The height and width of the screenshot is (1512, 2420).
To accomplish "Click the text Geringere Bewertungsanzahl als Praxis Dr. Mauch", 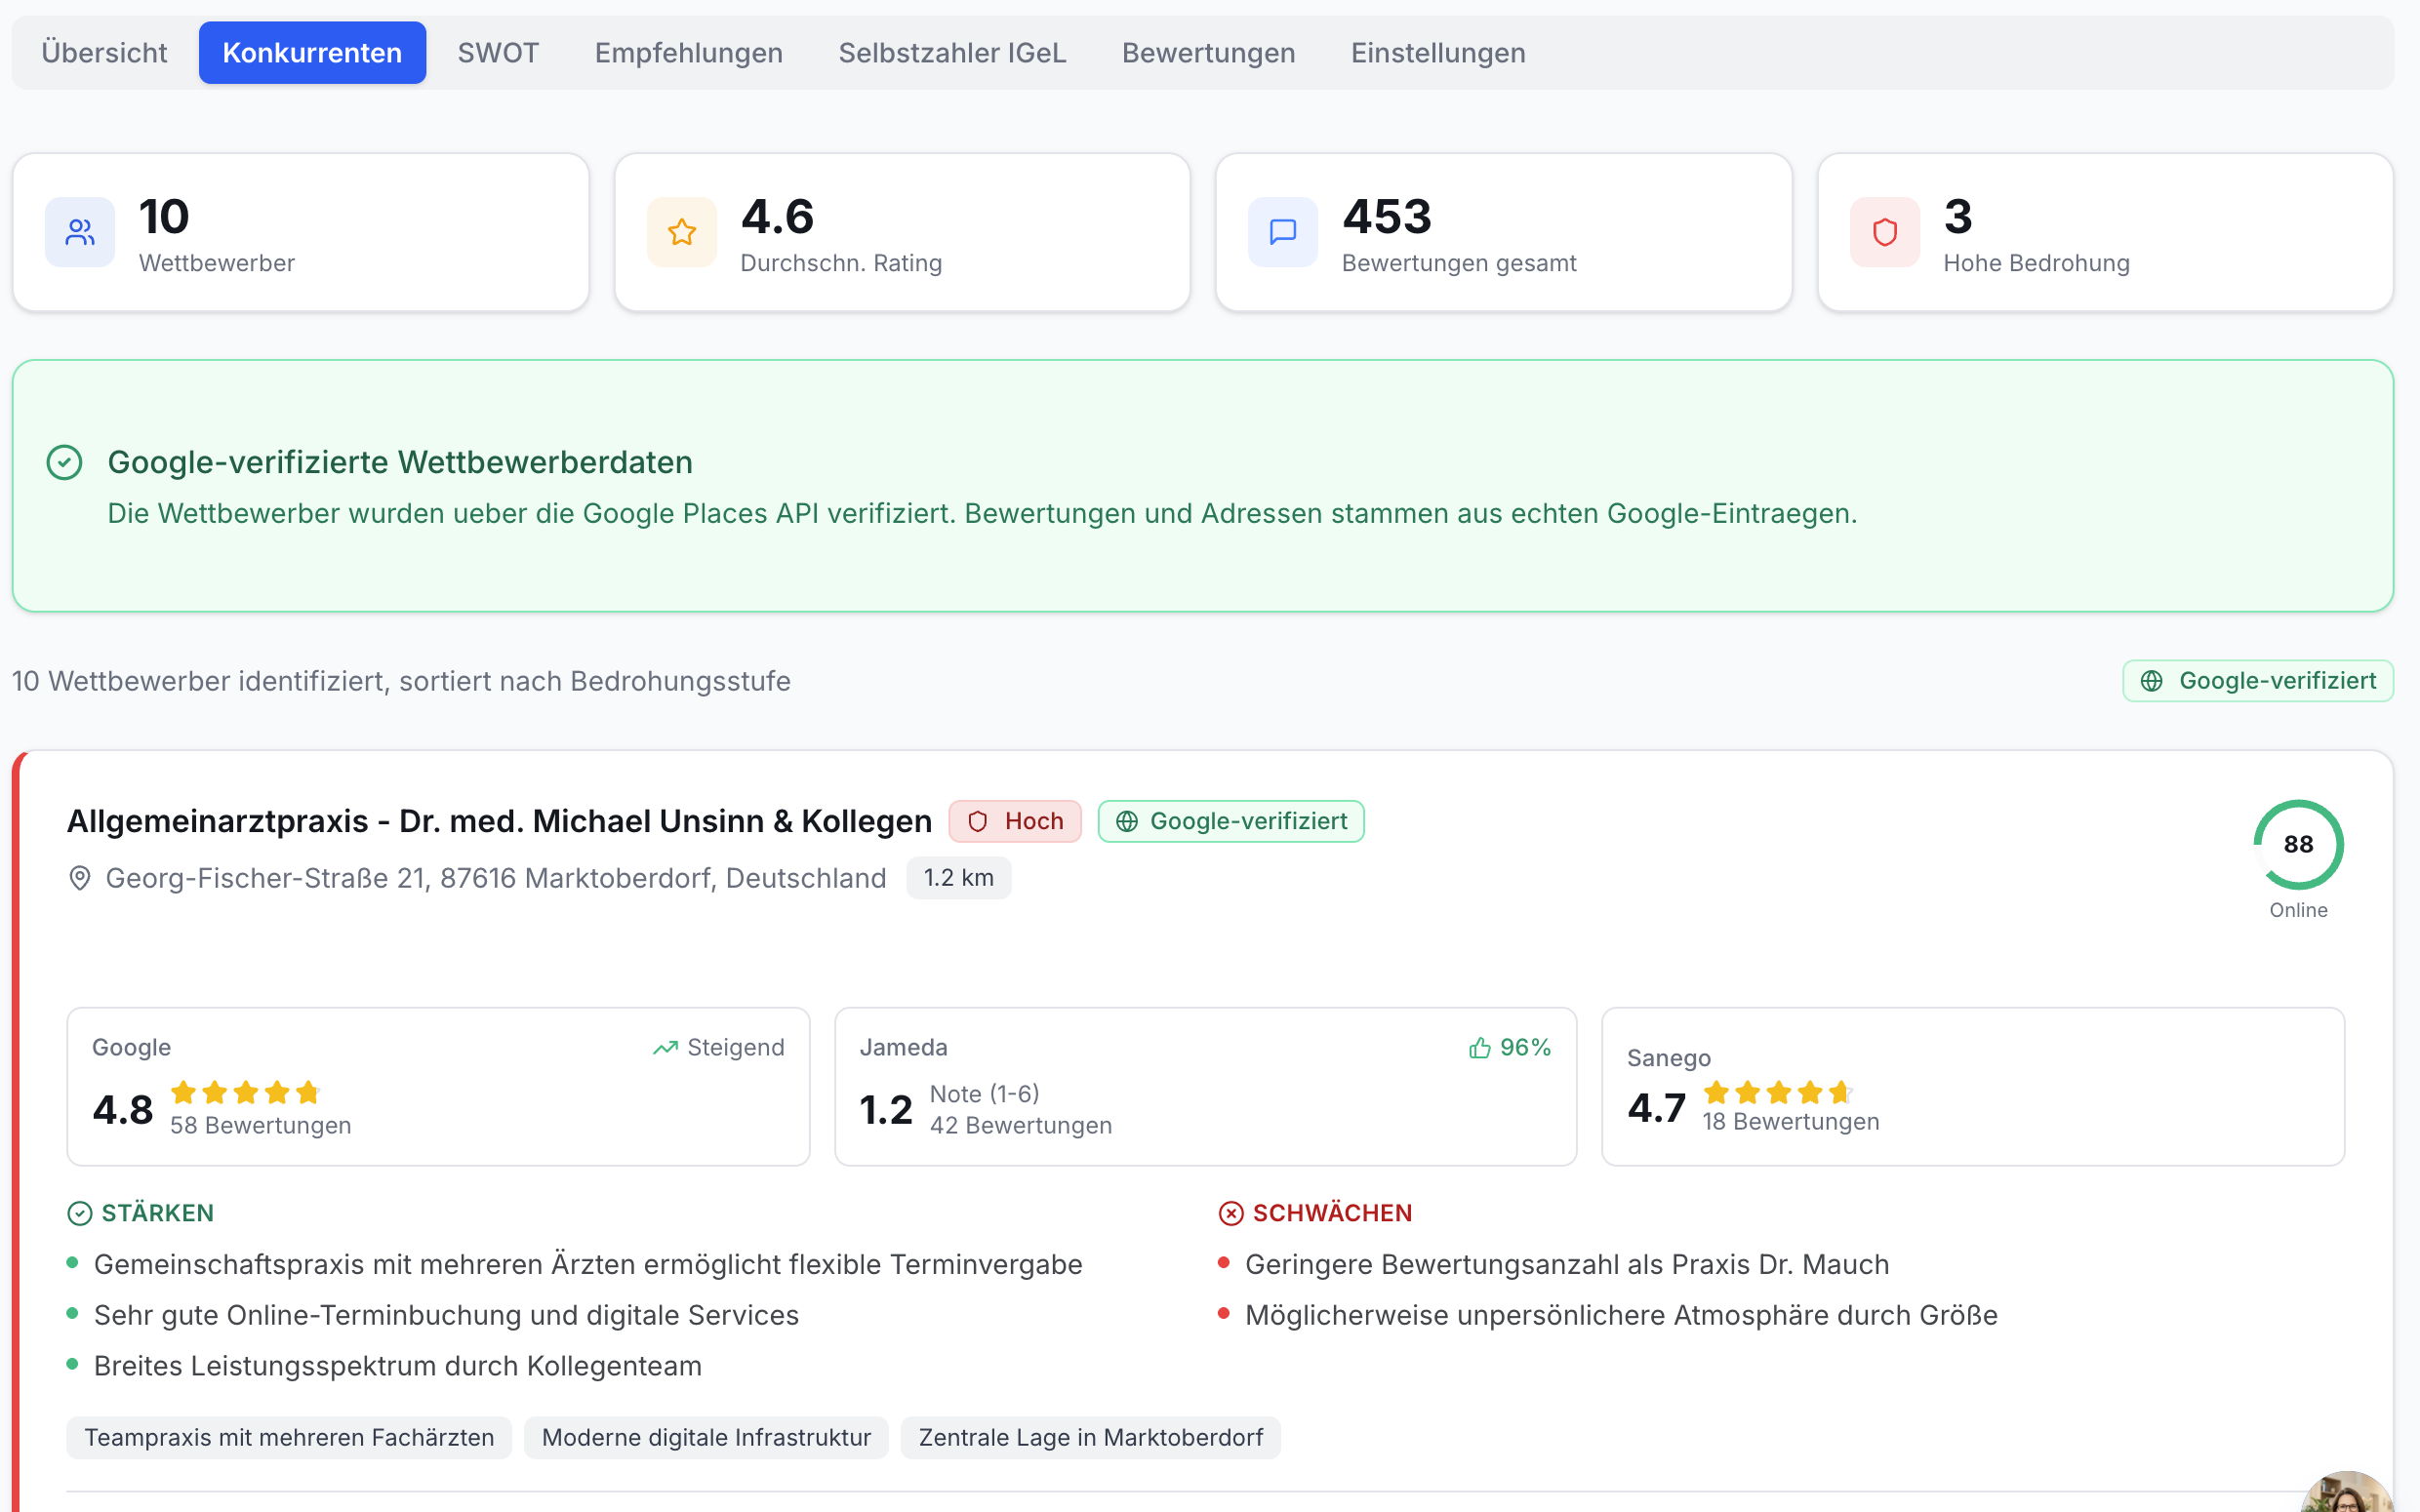I will click(x=1567, y=1264).
